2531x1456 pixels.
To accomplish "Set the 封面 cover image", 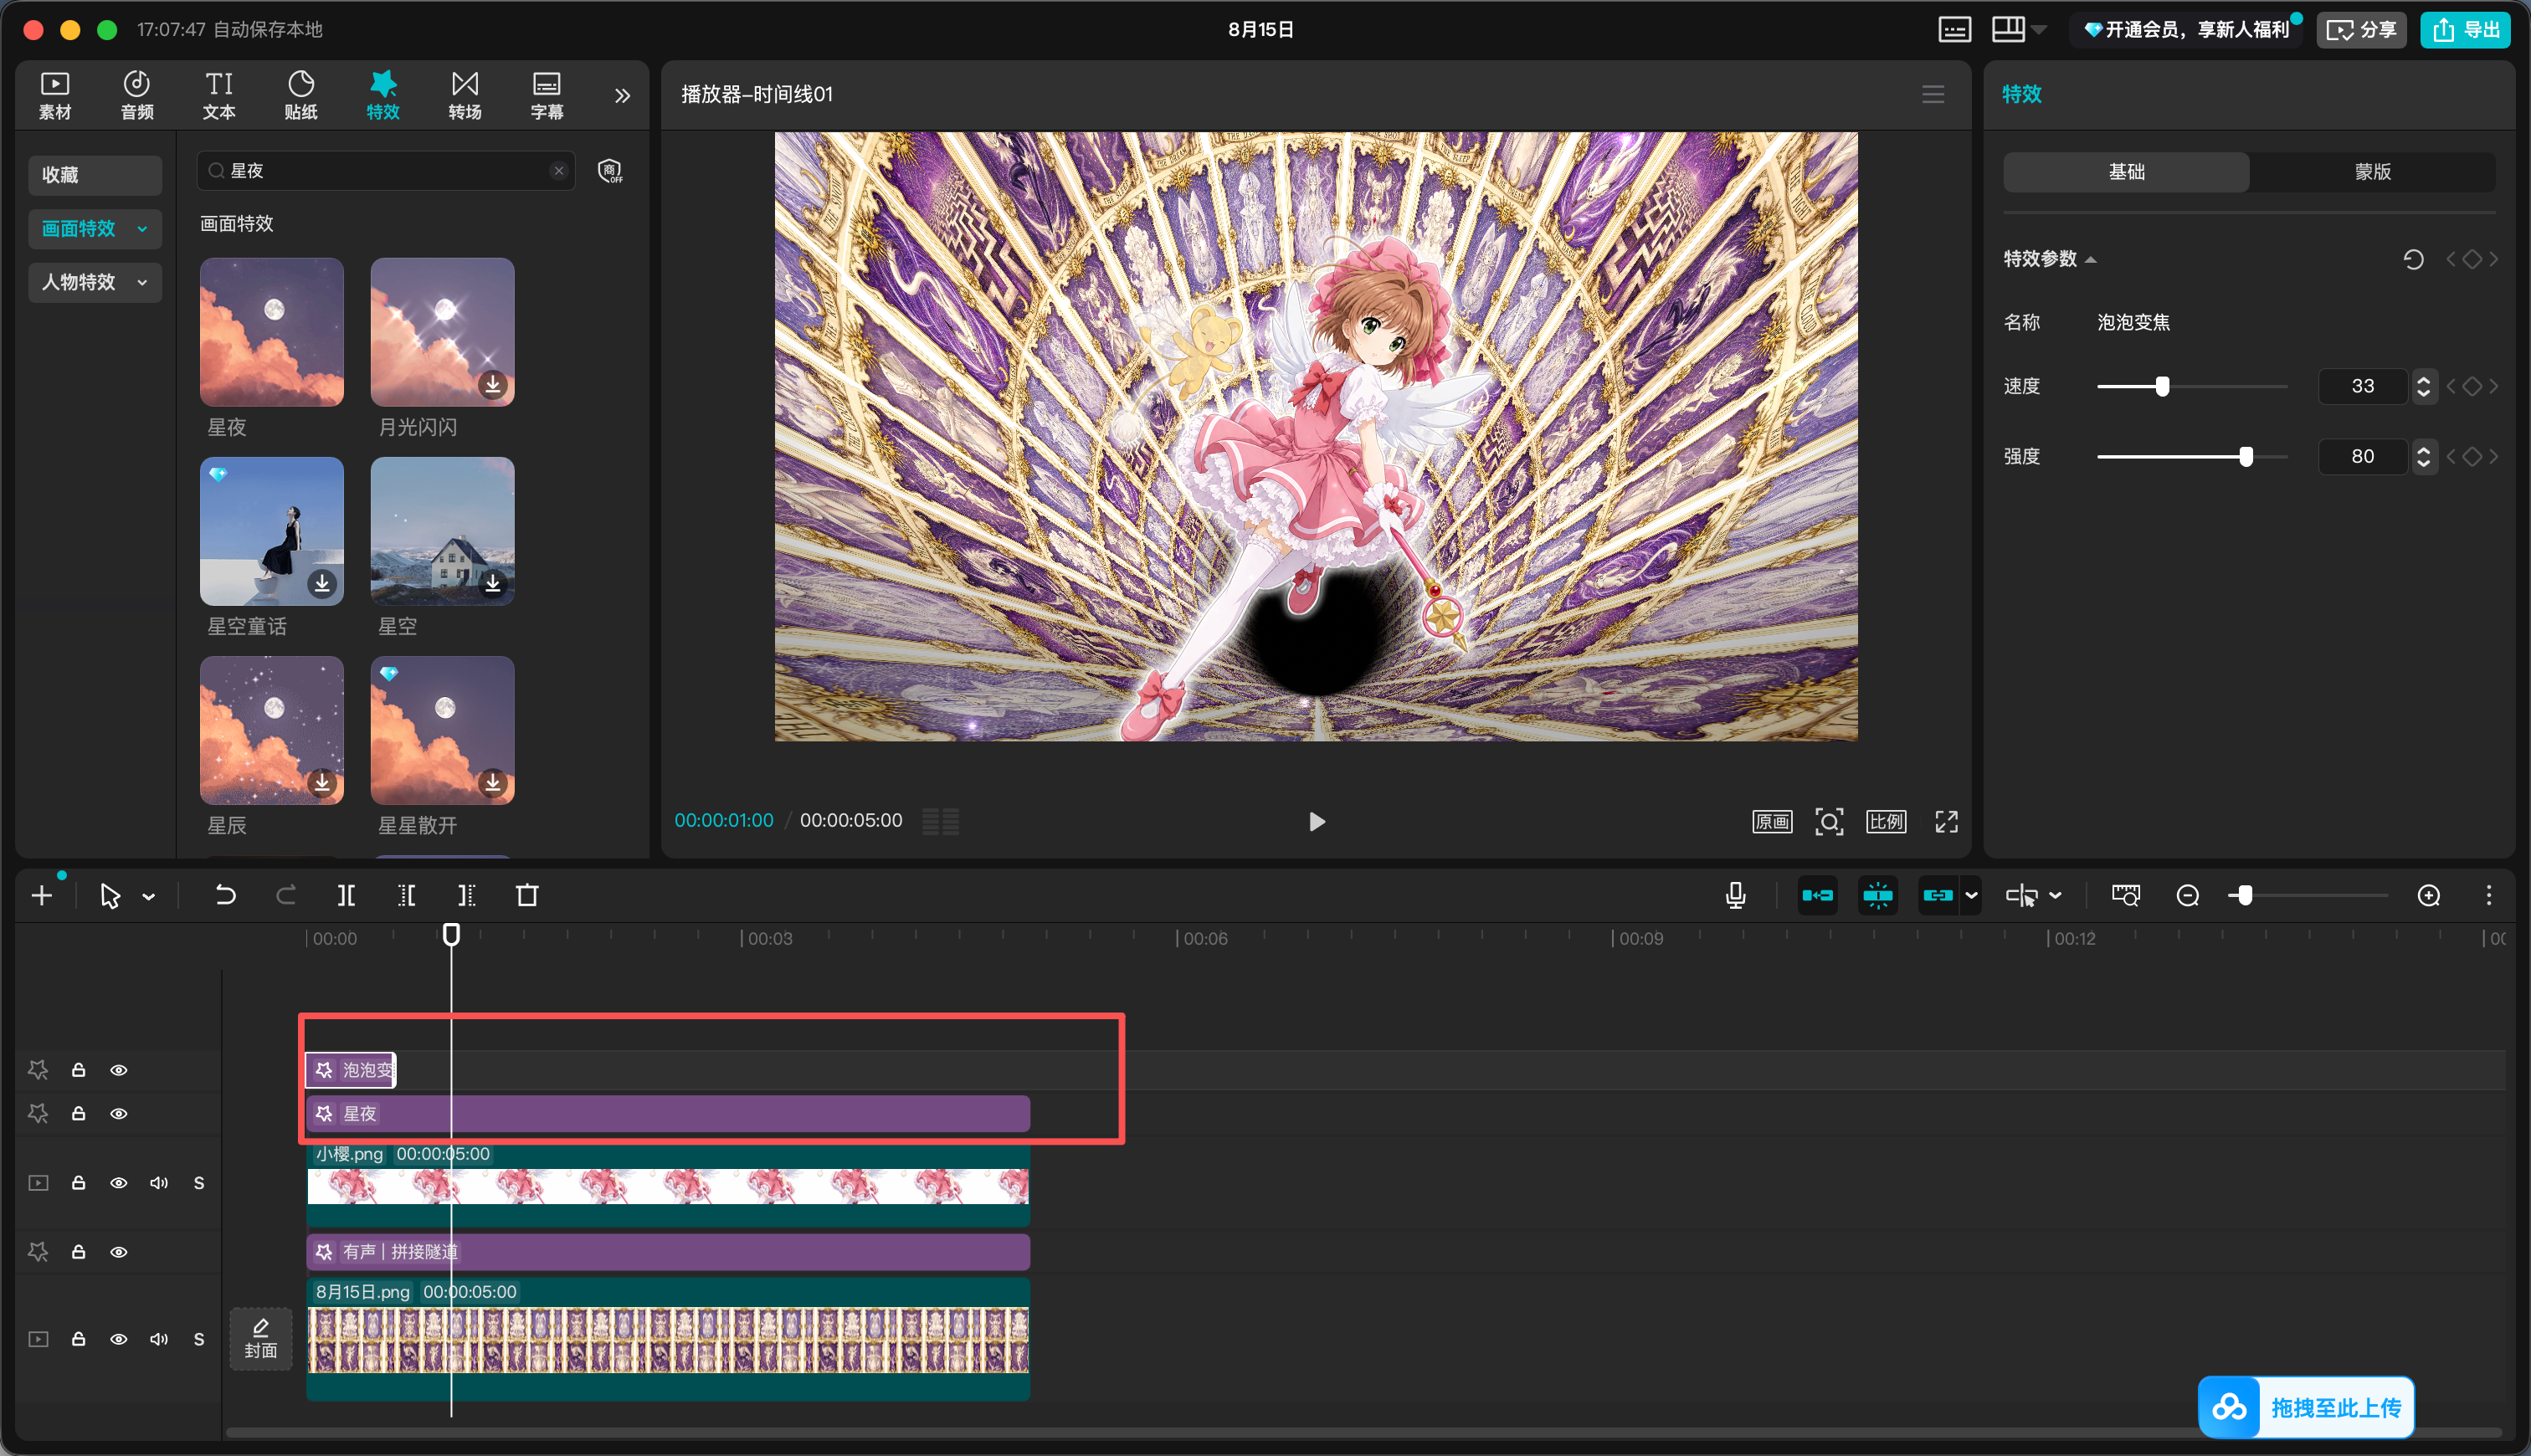I will [x=261, y=1339].
